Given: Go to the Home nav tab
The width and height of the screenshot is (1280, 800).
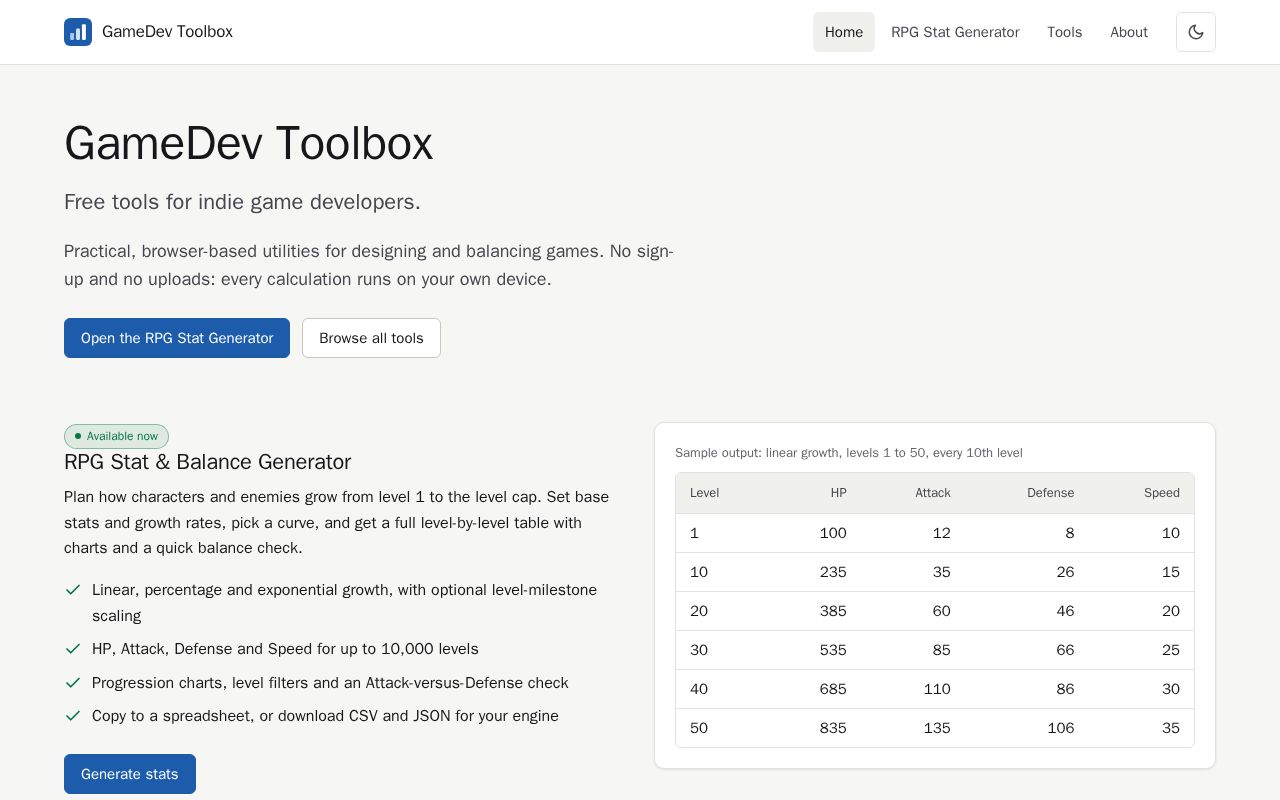Looking at the screenshot, I should click(844, 32).
